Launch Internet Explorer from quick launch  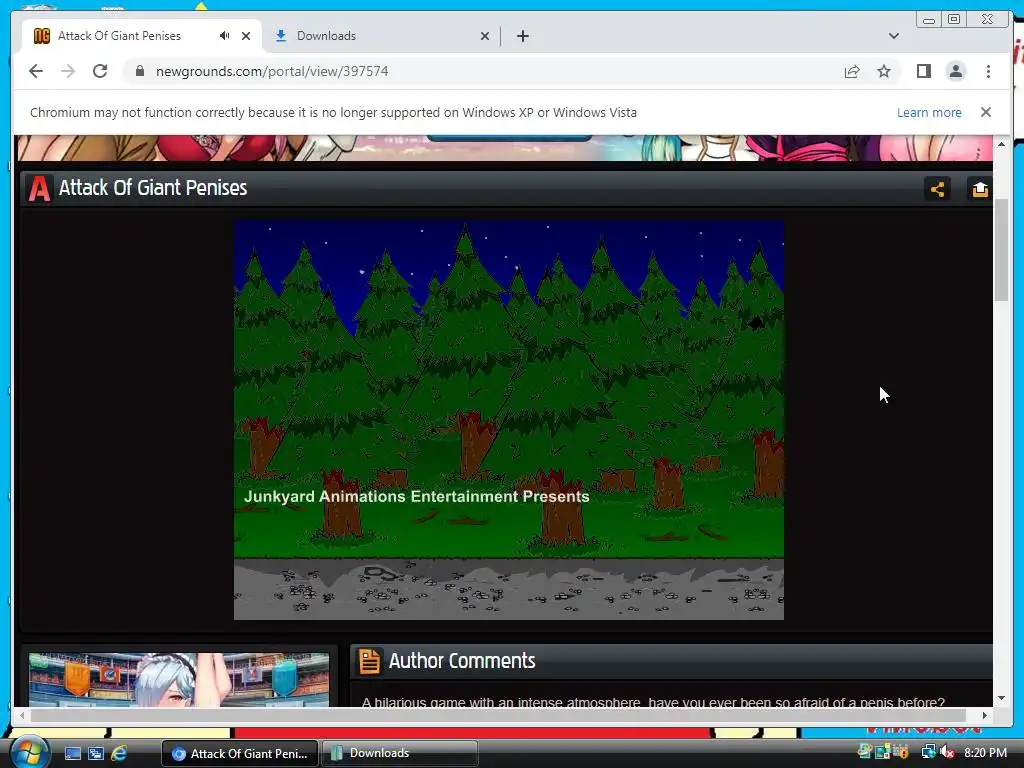[x=119, y=753]
